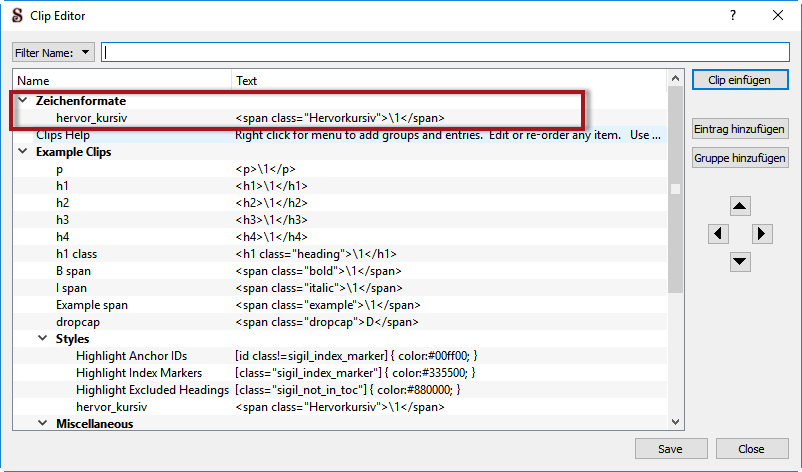Screen dimensions: 802x472
Task: Collapse the Miscellaneous group
Action: tap(43, 423)
